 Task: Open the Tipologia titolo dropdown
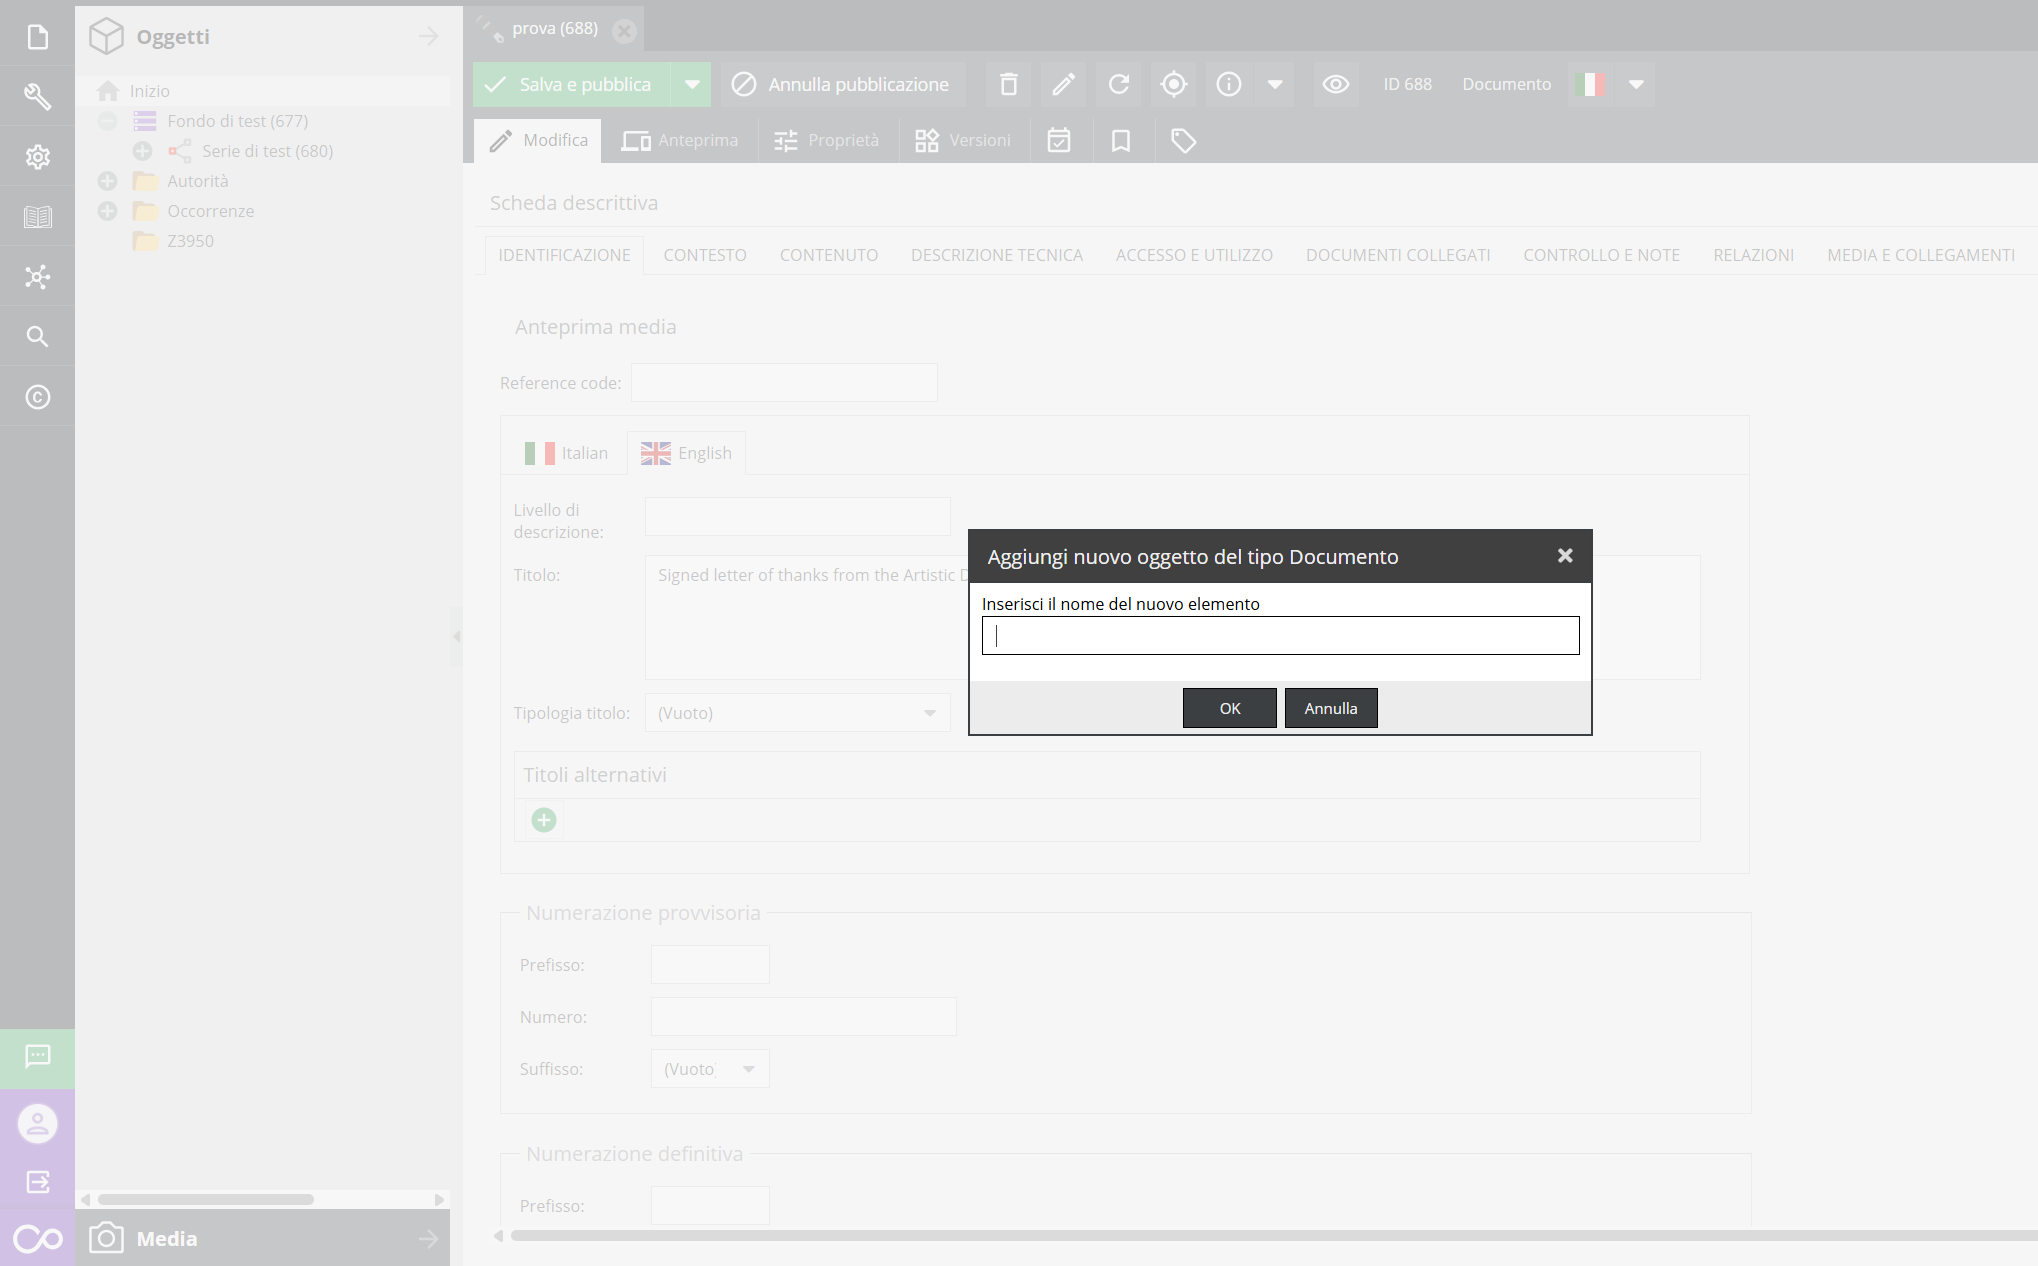(797, 713)
